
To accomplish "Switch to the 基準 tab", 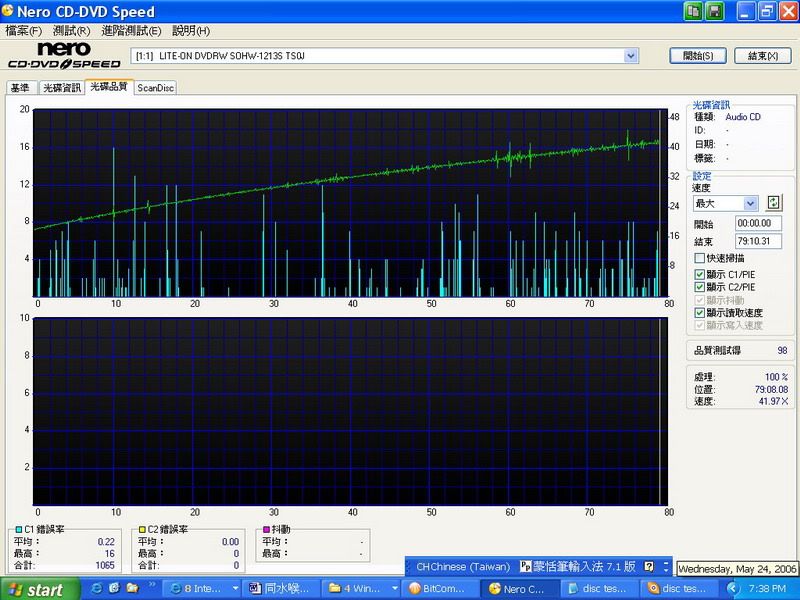I will point(20,88).
